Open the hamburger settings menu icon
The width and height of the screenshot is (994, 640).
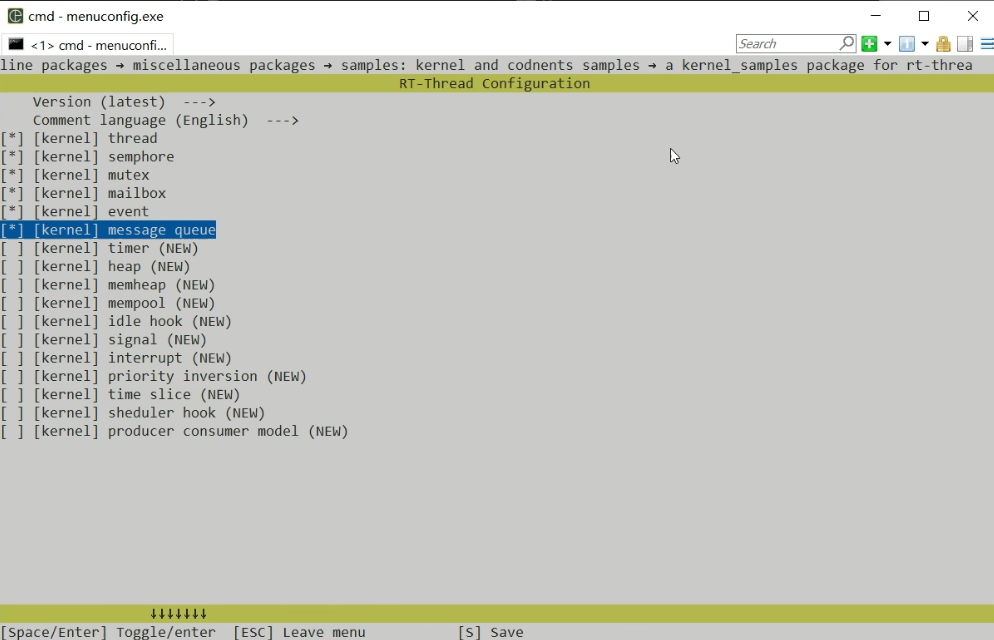tap(987, 44)
